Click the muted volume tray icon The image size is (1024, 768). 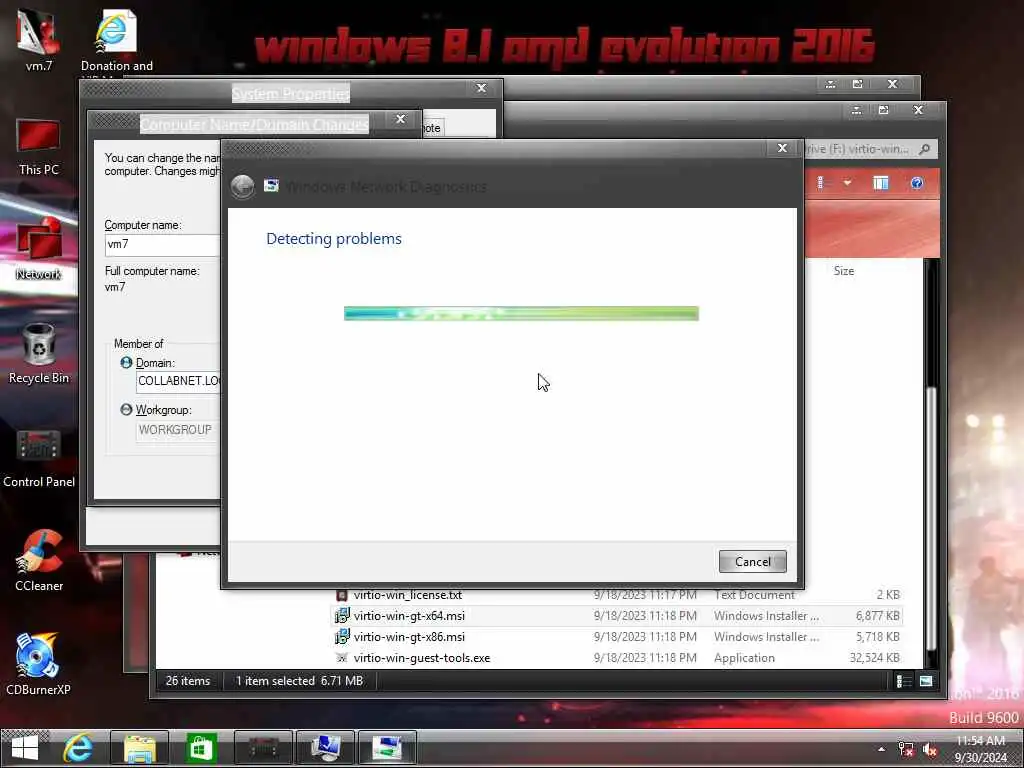(x=930, y=749)
